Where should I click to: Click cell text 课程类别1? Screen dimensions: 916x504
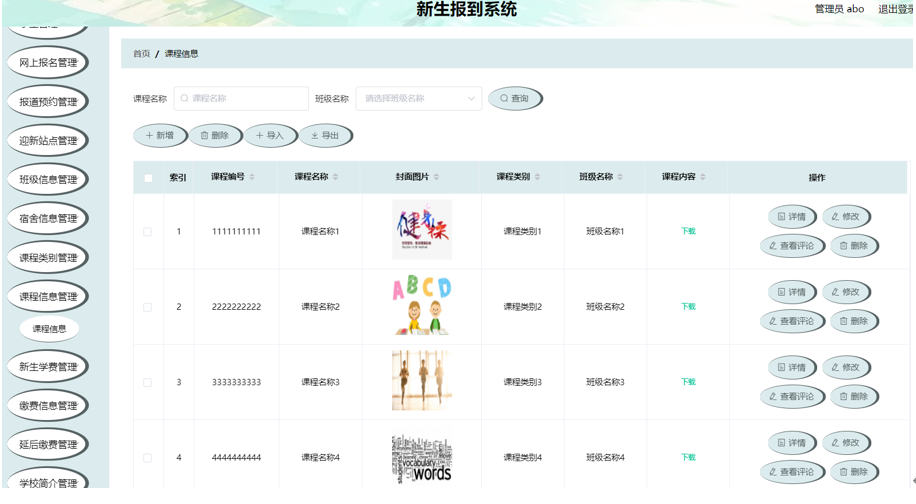(x=522, y=231)
